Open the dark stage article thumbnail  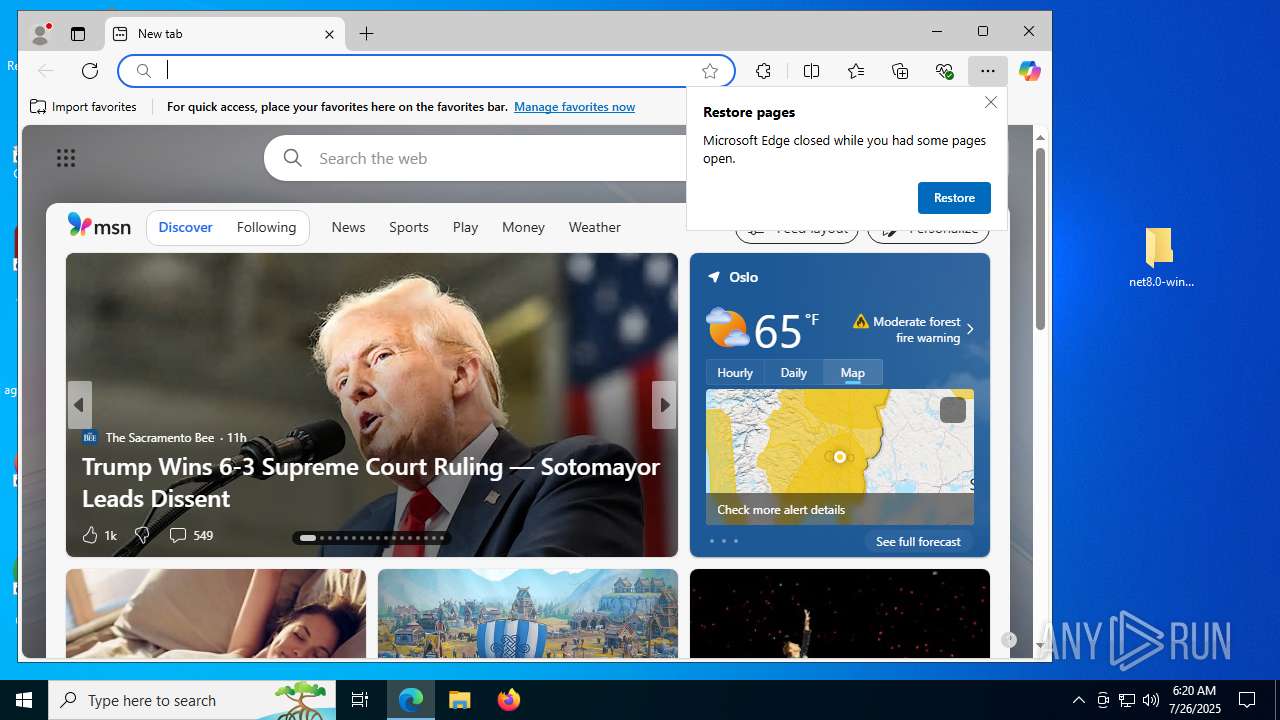coord(840,613)
